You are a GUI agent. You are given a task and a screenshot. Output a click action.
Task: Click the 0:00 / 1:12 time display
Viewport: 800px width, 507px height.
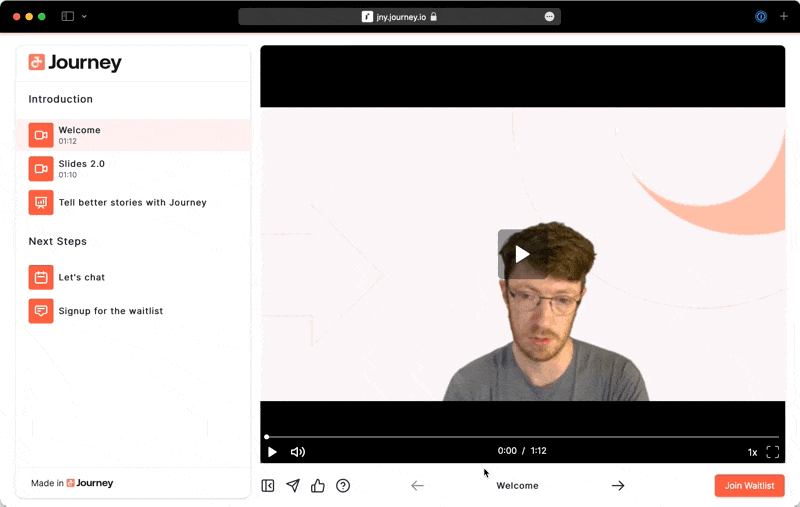pos(522,451)
